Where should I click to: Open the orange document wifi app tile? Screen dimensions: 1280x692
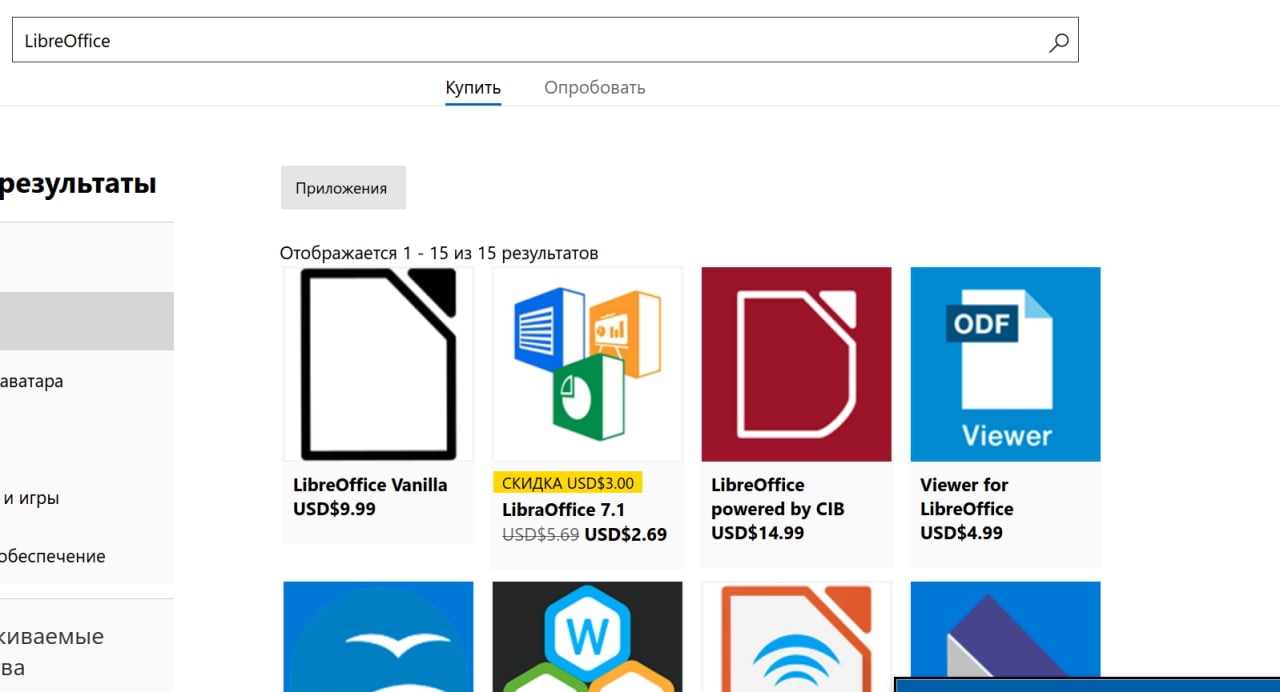coord(796,637)
